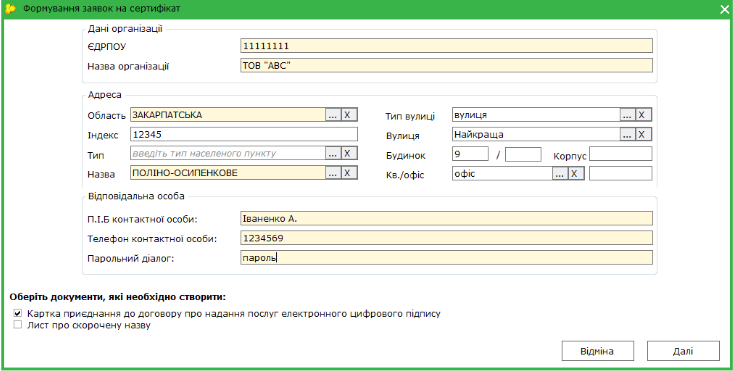This screenshot has width=733, height=371.
Task: Edit the Будинок number field
Action: [471, 154]
